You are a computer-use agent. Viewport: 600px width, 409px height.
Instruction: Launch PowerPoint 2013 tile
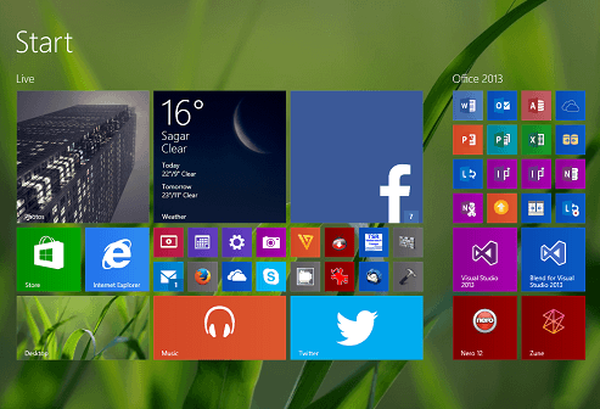click(x=468, y=140)
